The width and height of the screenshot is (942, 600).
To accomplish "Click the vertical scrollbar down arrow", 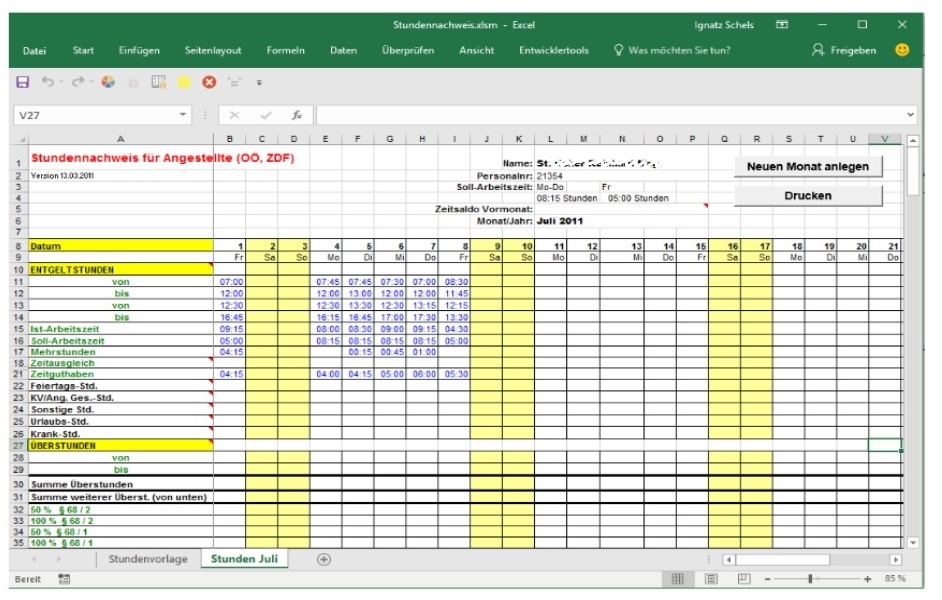I will click(x=913, y=543).
